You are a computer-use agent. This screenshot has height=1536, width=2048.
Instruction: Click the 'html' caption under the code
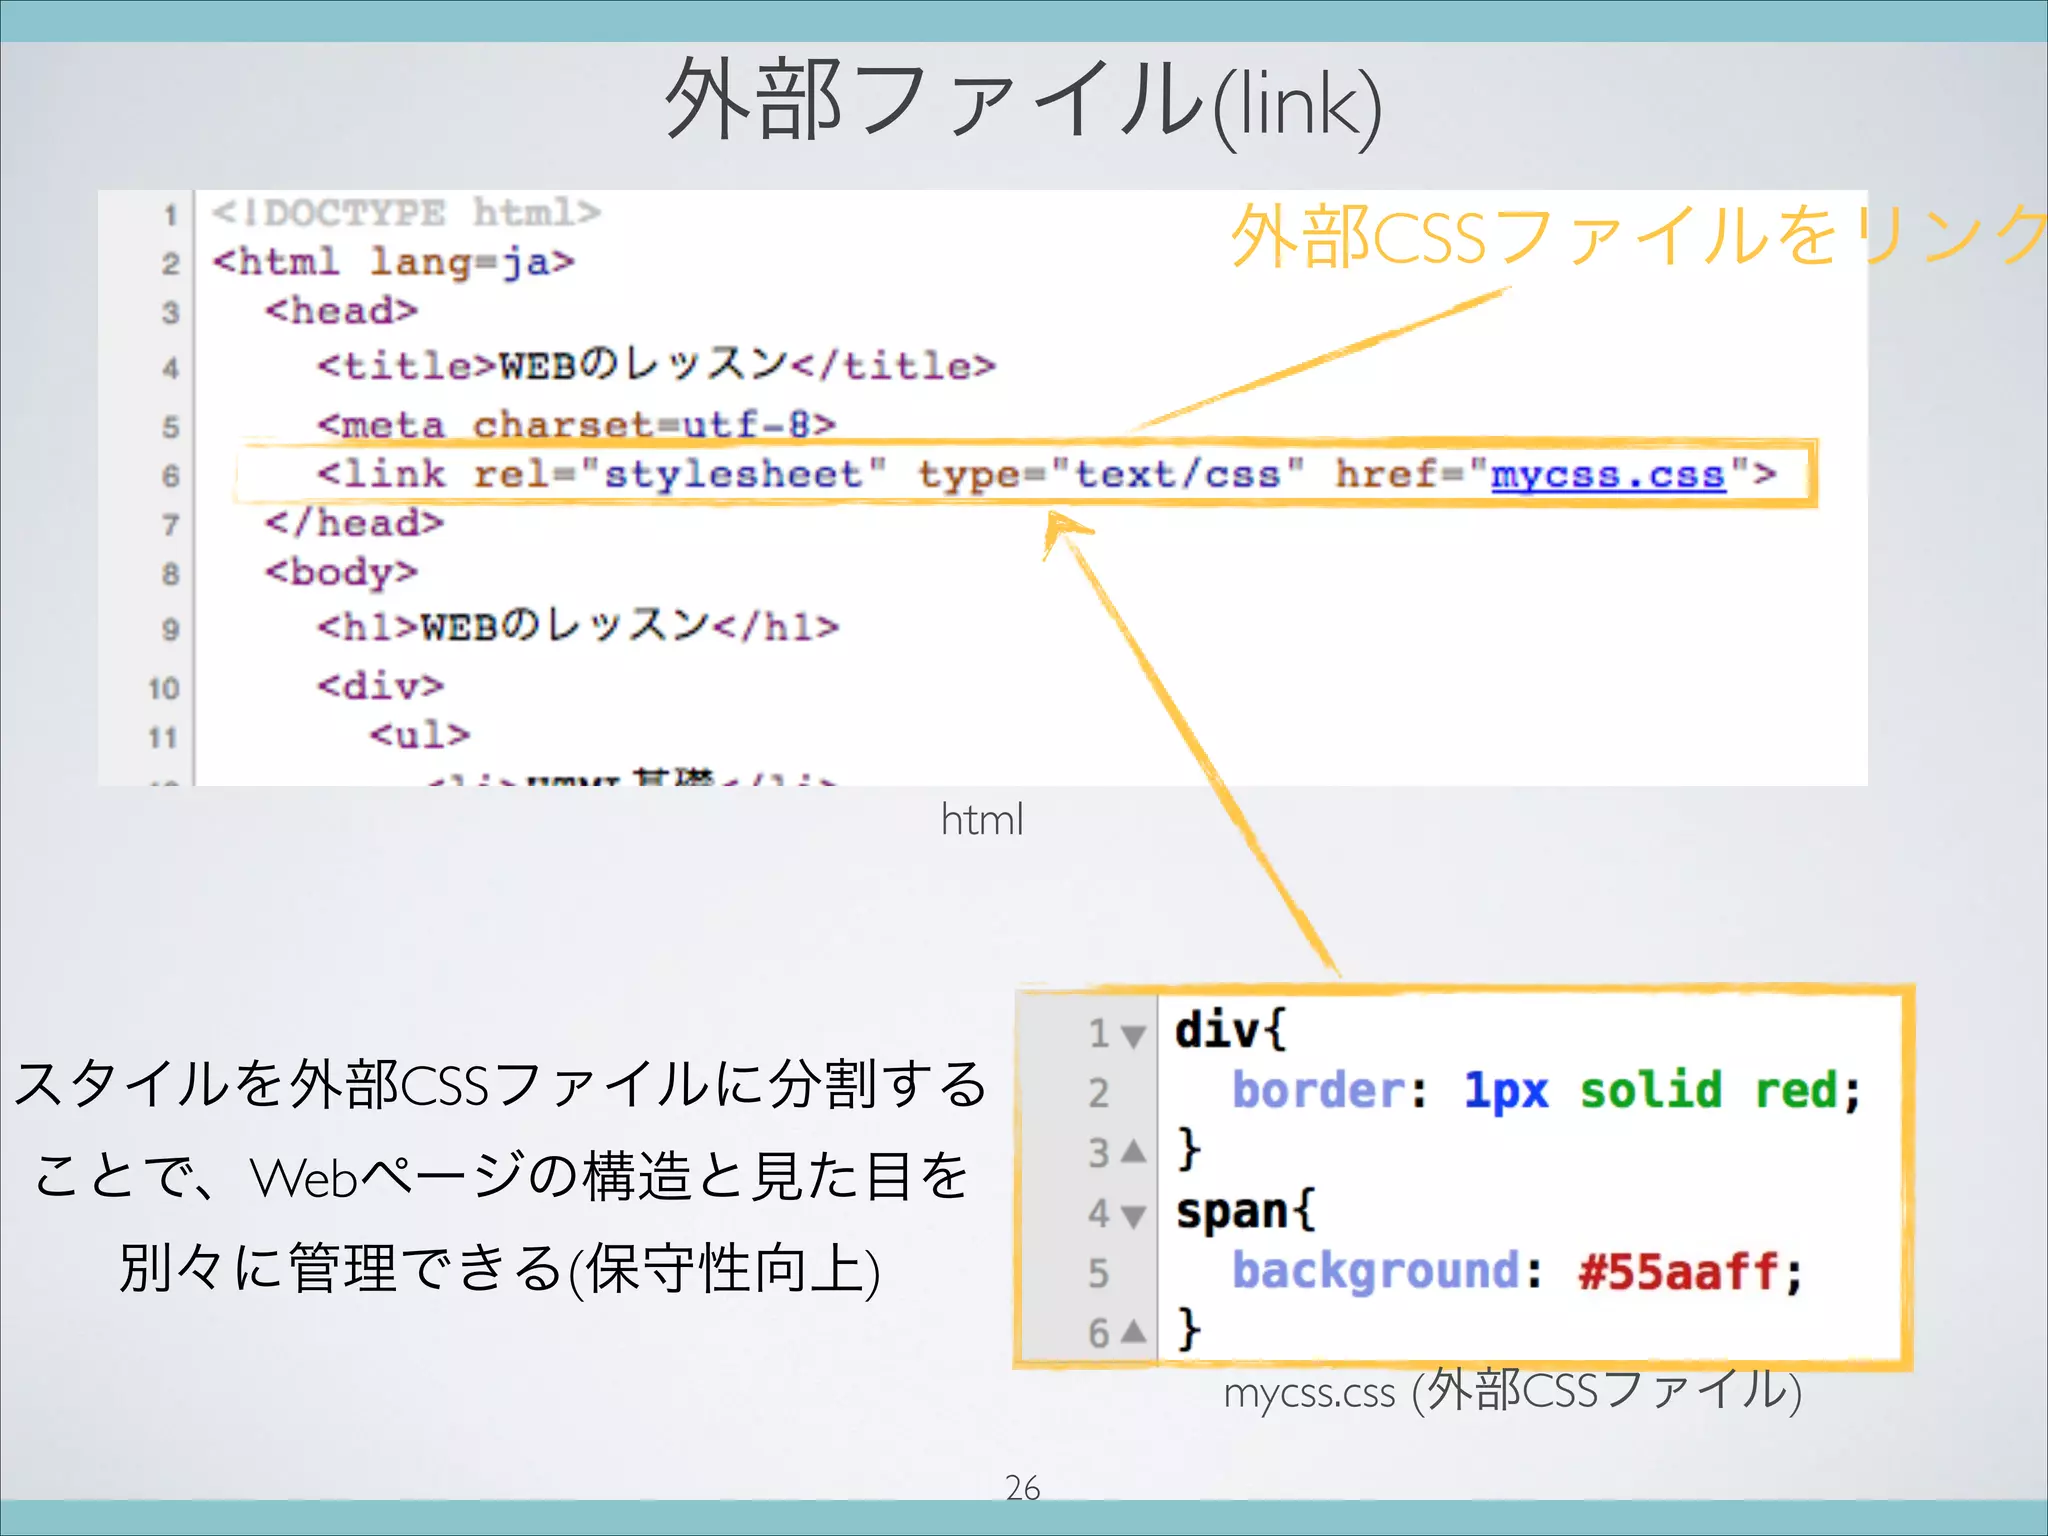click(x=982, y=820)
